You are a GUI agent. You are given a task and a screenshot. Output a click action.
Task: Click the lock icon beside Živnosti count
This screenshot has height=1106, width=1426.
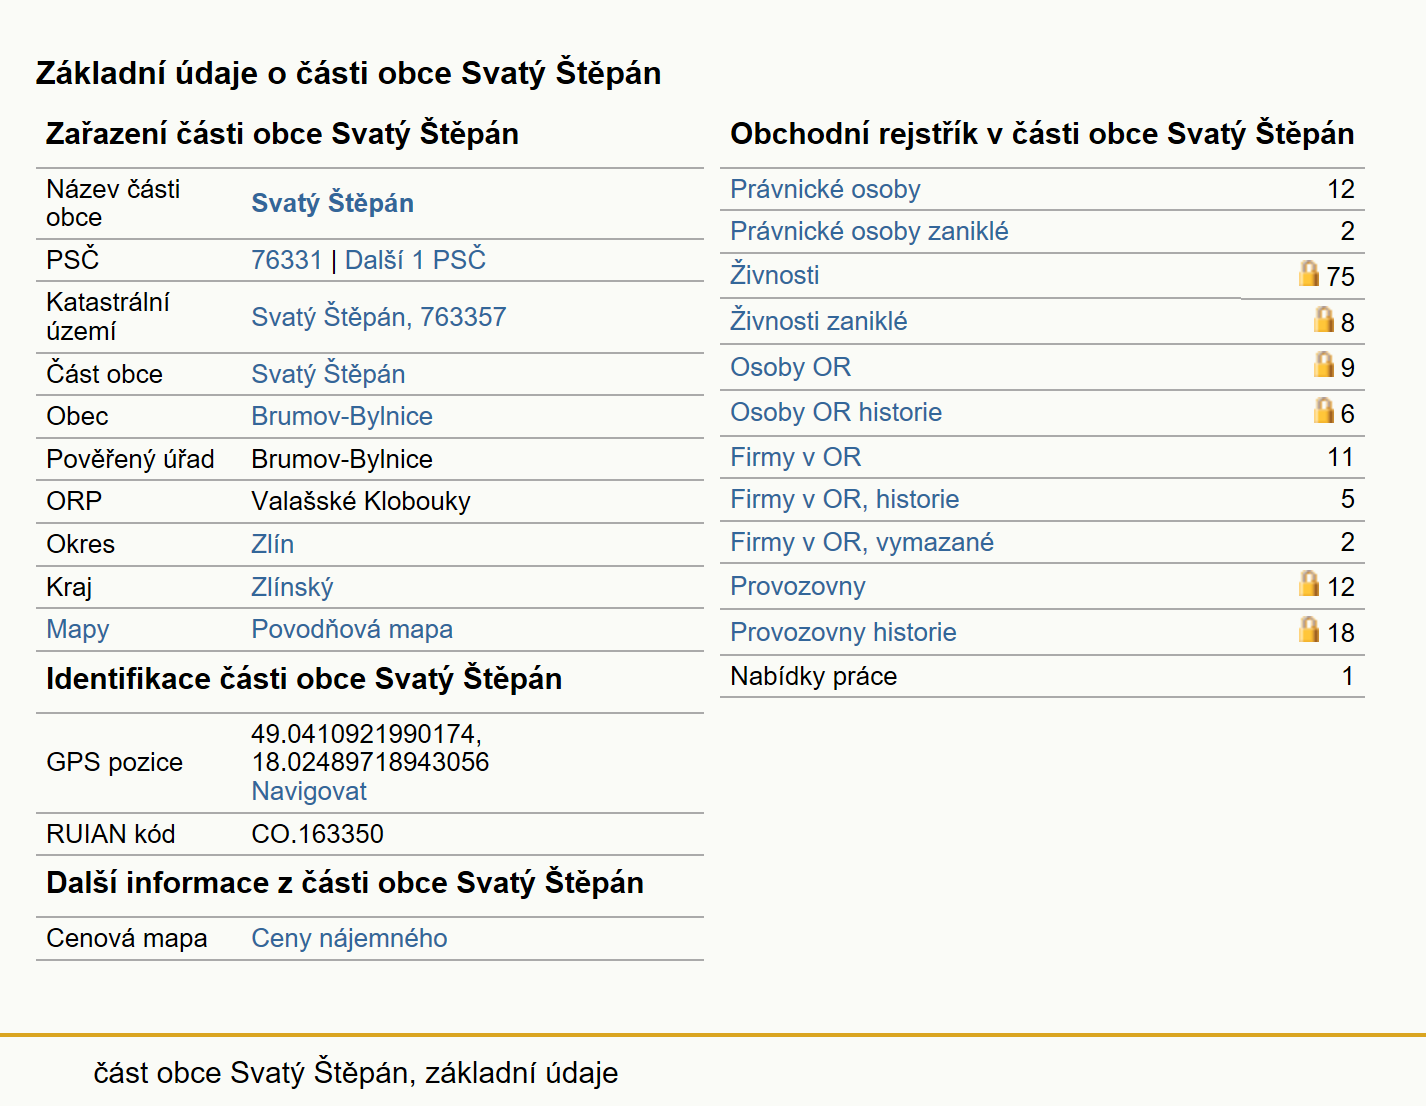1309,273
